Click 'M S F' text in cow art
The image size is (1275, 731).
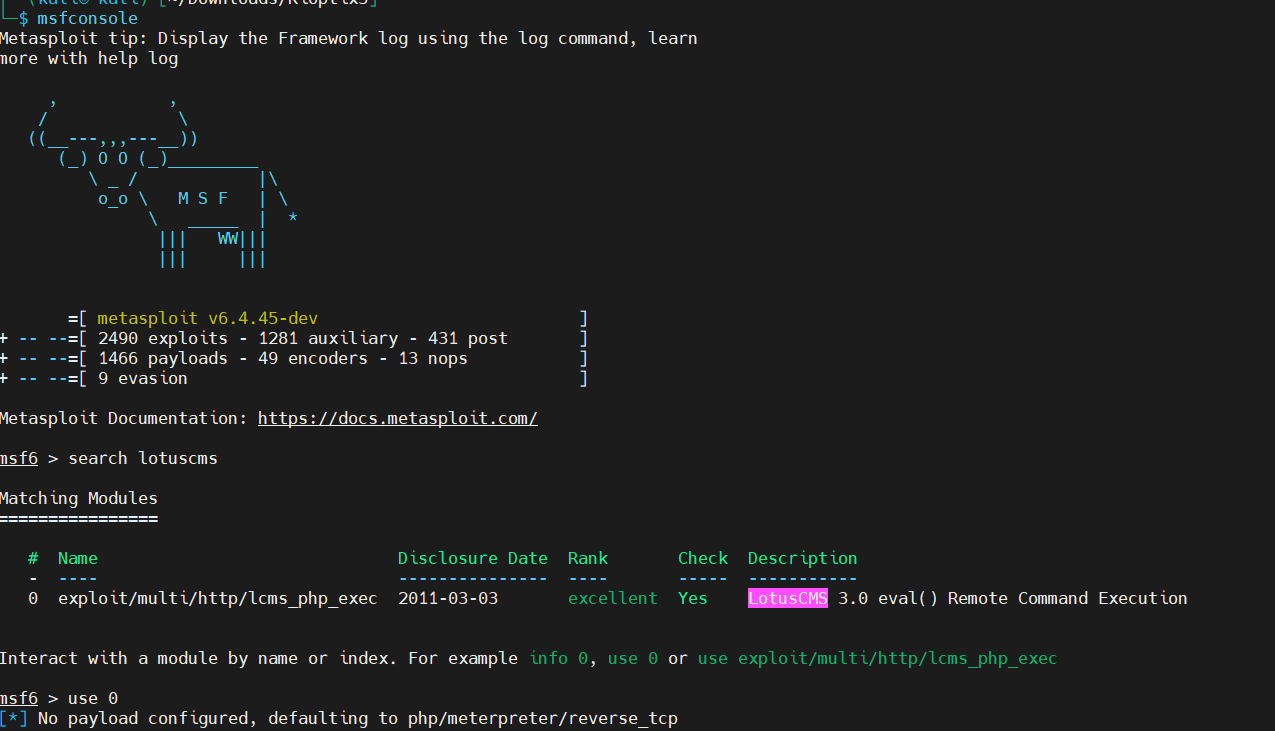click(x=203, y=198)
